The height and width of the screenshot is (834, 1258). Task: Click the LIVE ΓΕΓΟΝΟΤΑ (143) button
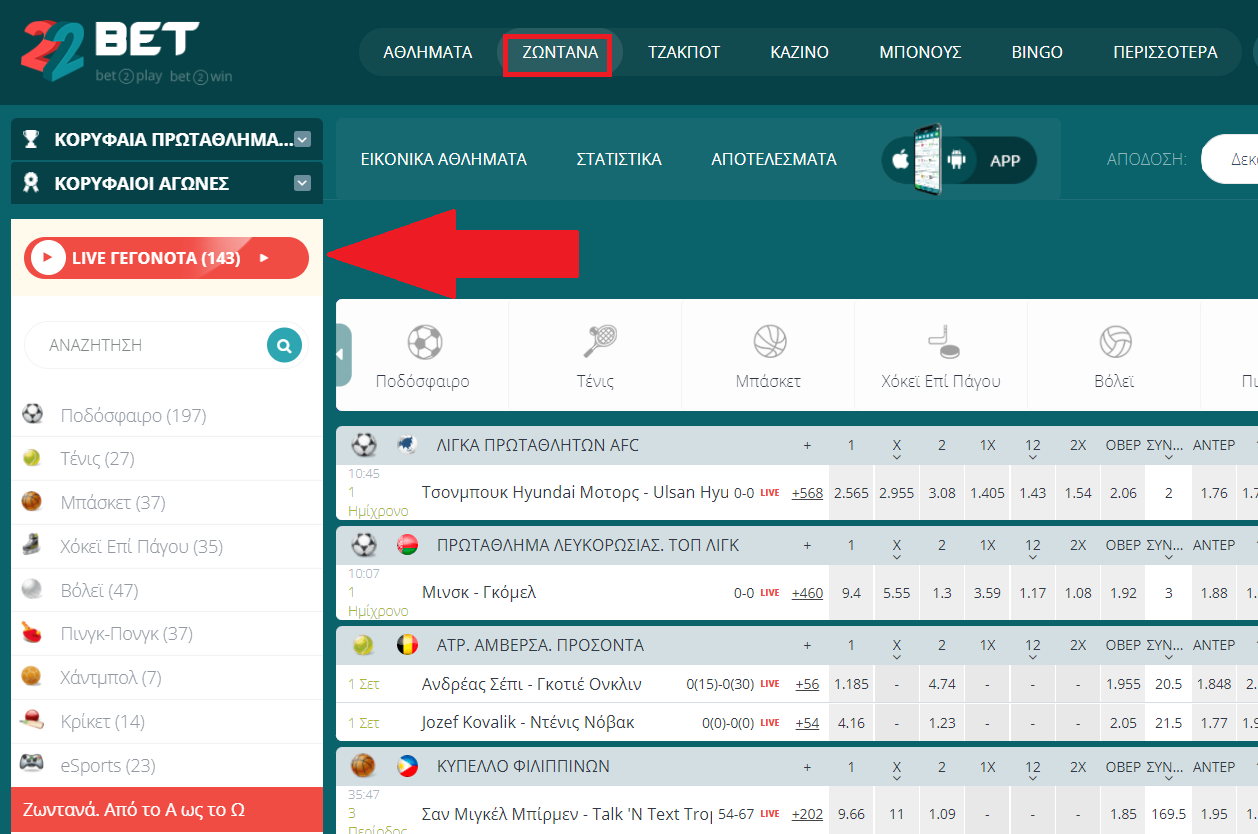pos(167,258)
